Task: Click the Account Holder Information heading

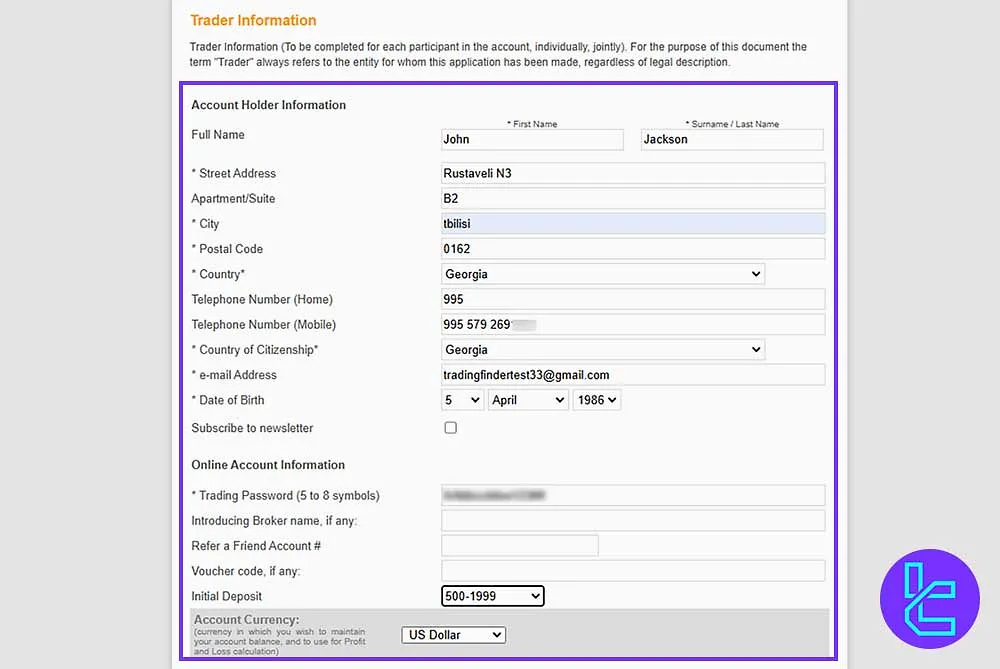Action: coord(268,105)
